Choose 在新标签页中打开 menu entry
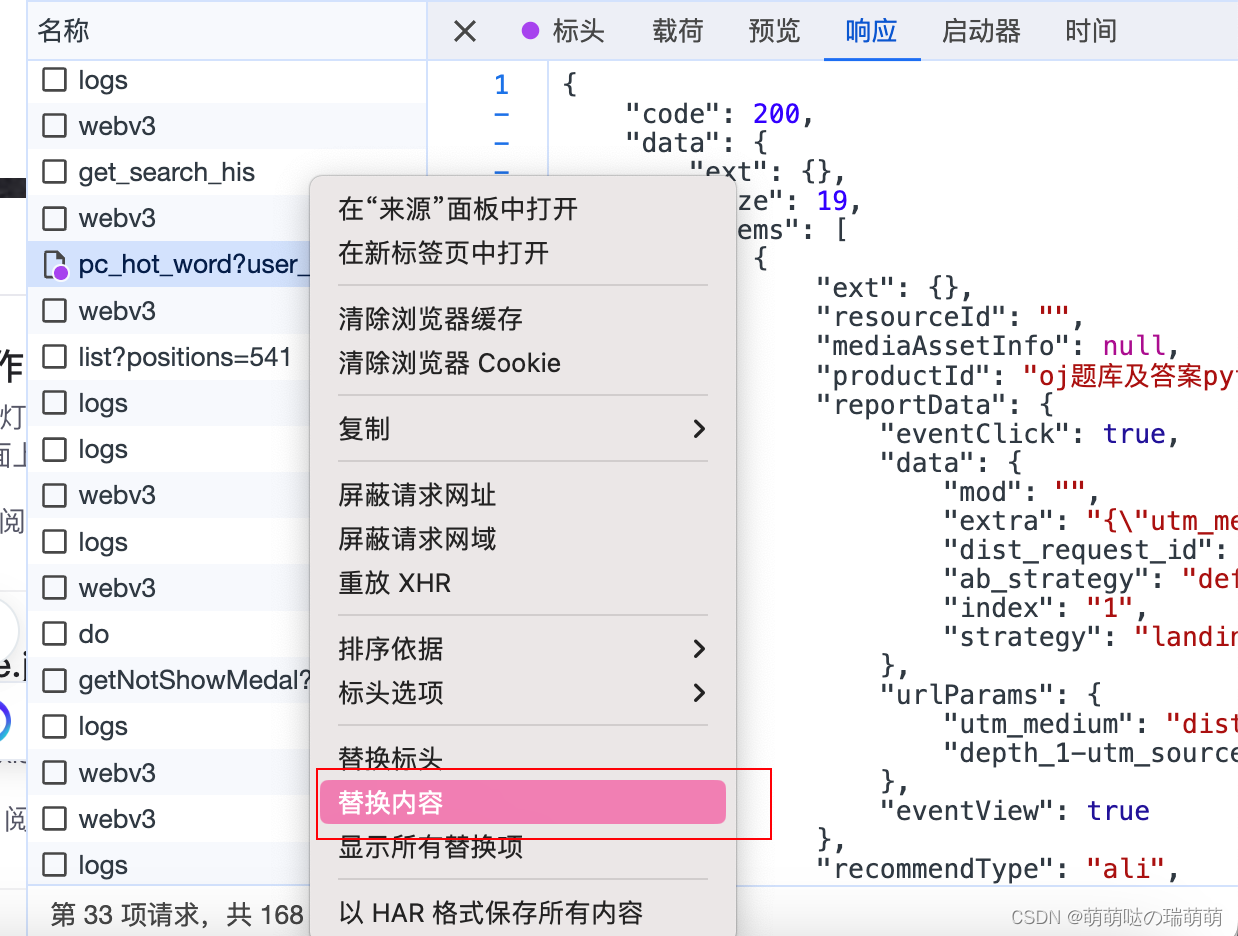1238x936 pixels. point(522,253)
